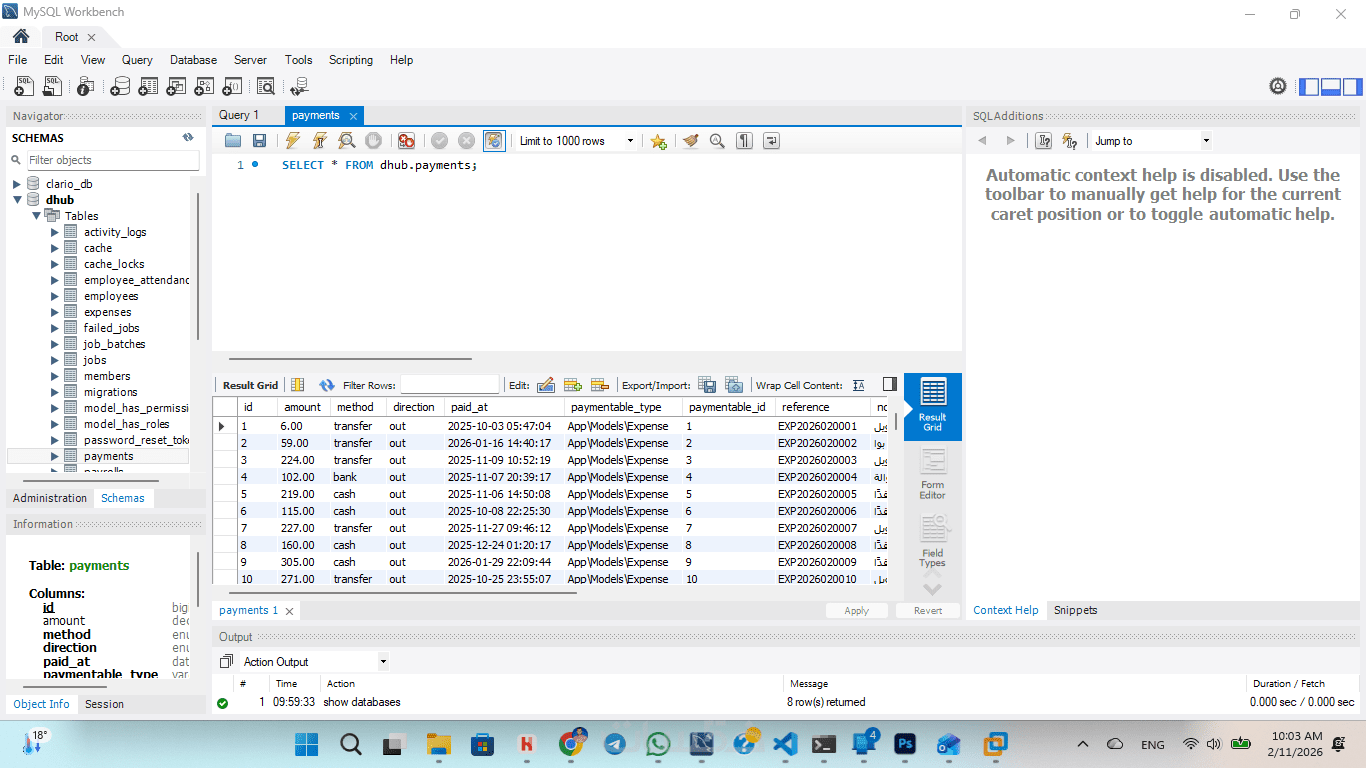
Task: Focus the Filter Rows input box
Action: (450, 385)
